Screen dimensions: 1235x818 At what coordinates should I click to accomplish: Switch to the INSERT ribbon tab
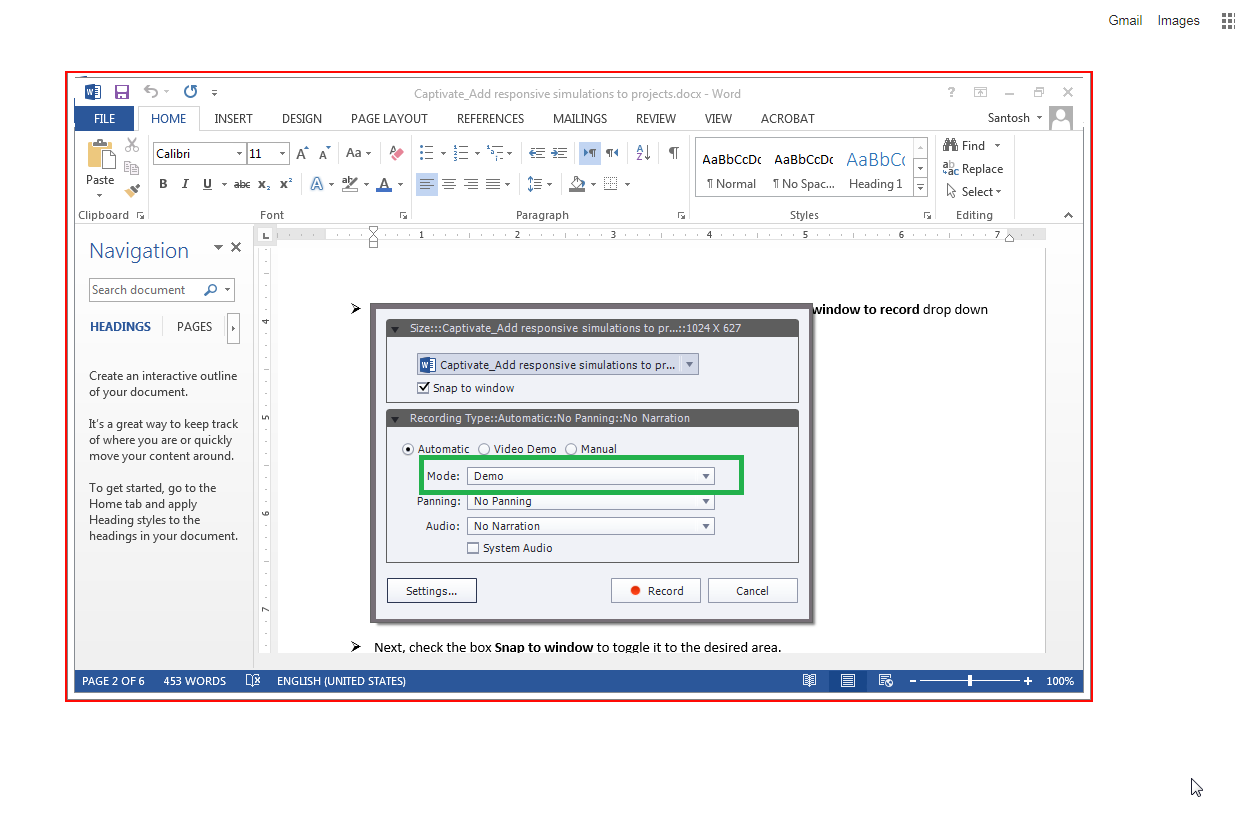click(233, 118)
